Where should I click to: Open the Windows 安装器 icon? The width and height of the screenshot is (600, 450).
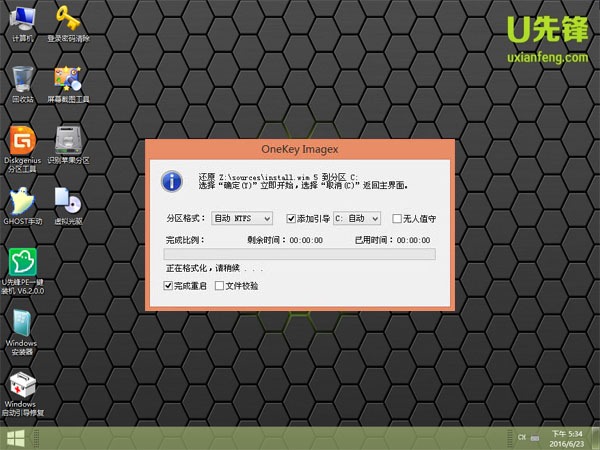(x=21, y=332)
